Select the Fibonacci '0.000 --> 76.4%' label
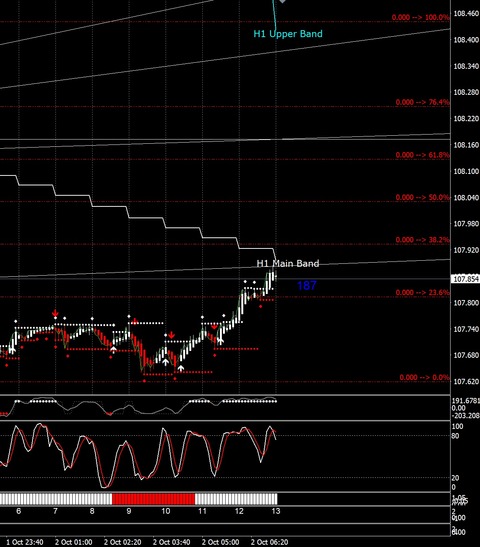Image resolution: width=480 pixels, height=547 pixels. pos(422,102)
